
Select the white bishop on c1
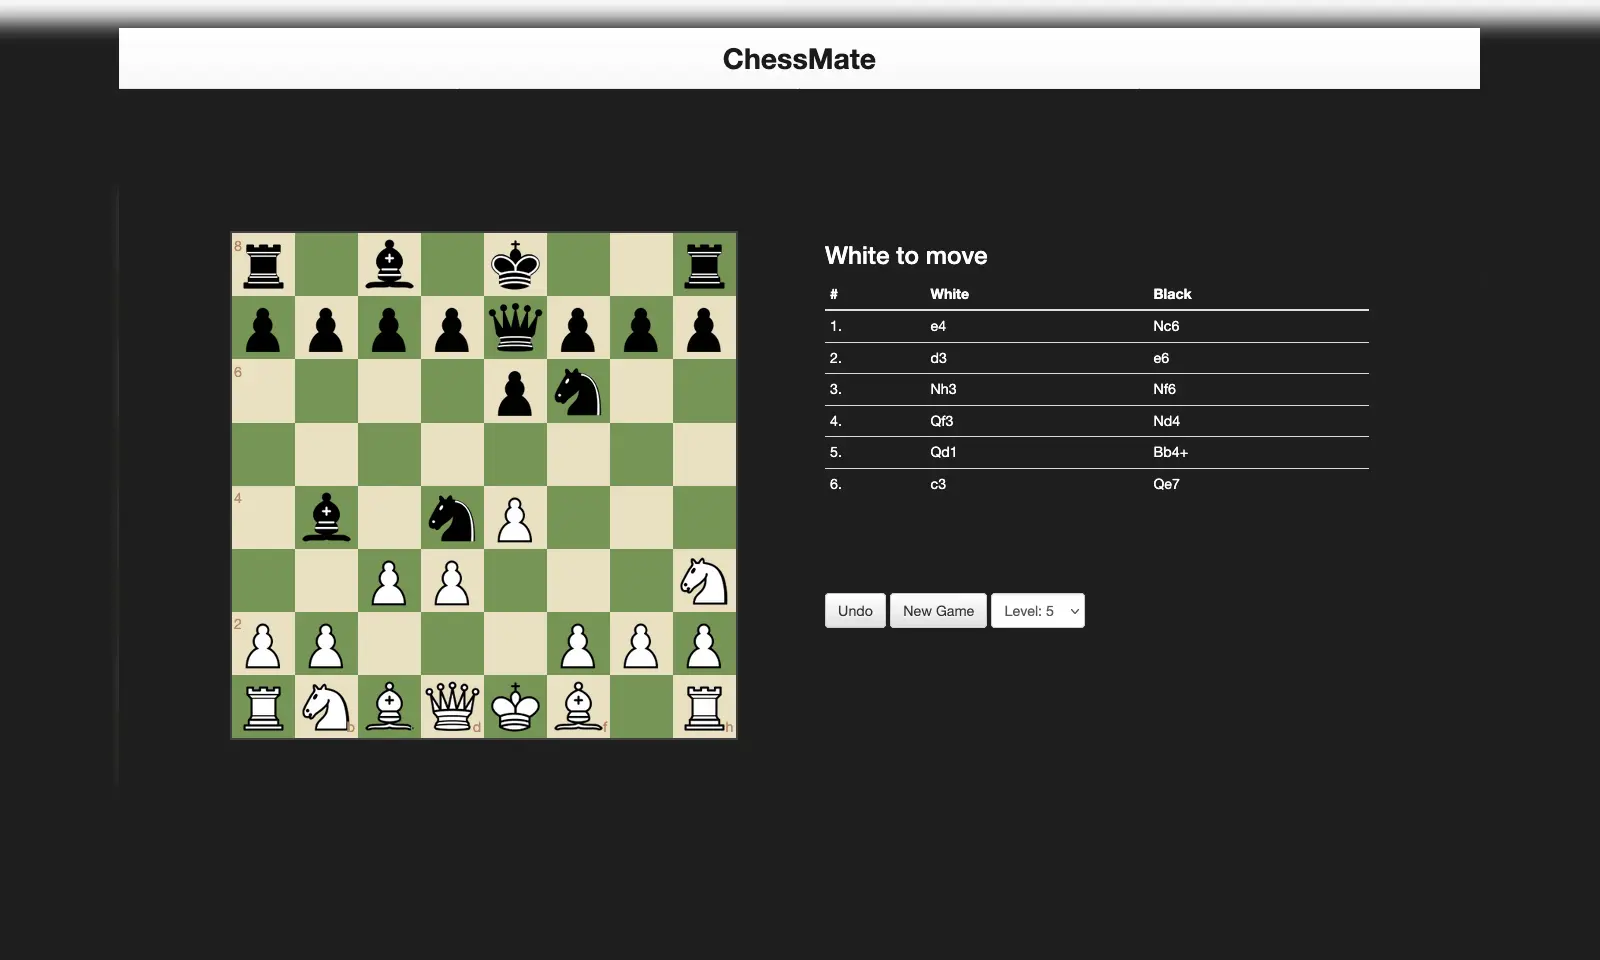coord(389,708)
